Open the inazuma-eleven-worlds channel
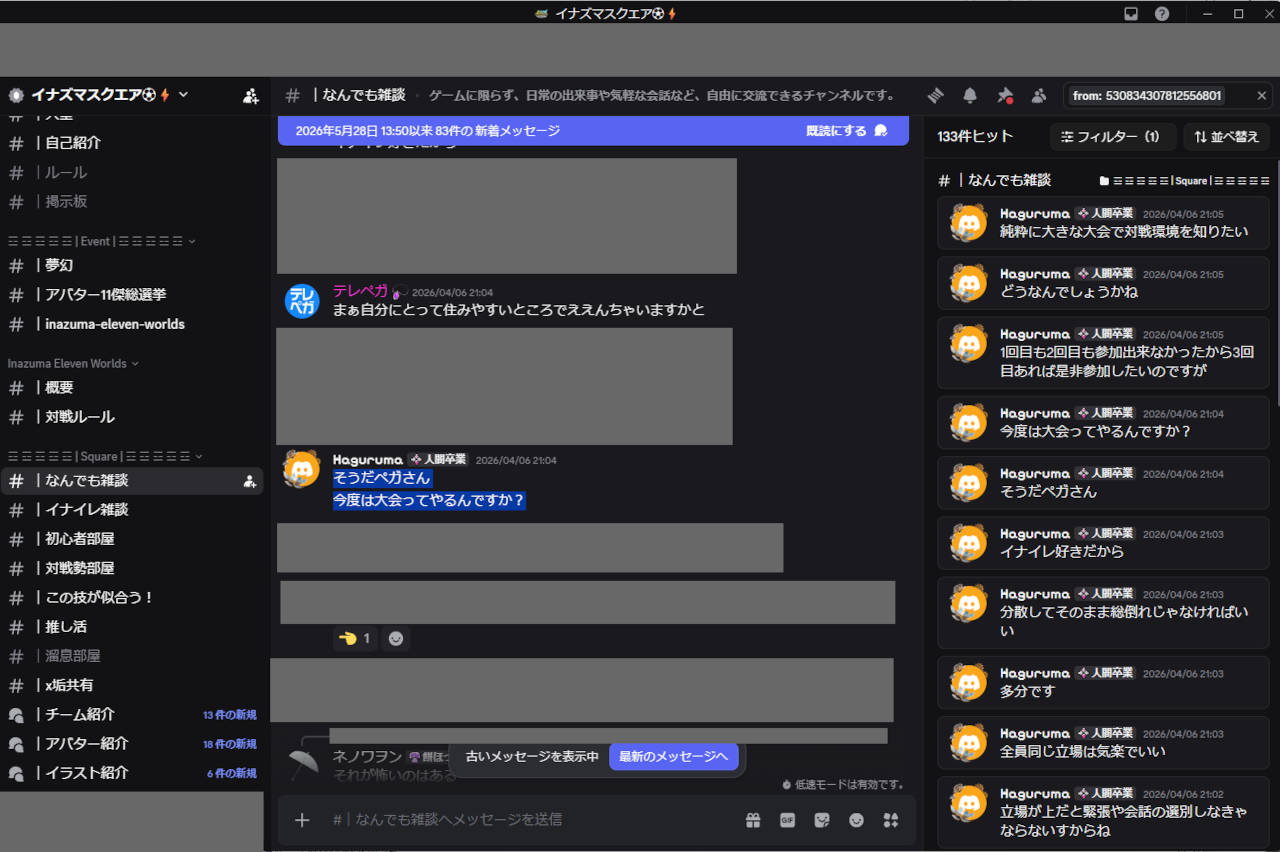The height and width of the screenshot is (852, 1280). (132, 324)
